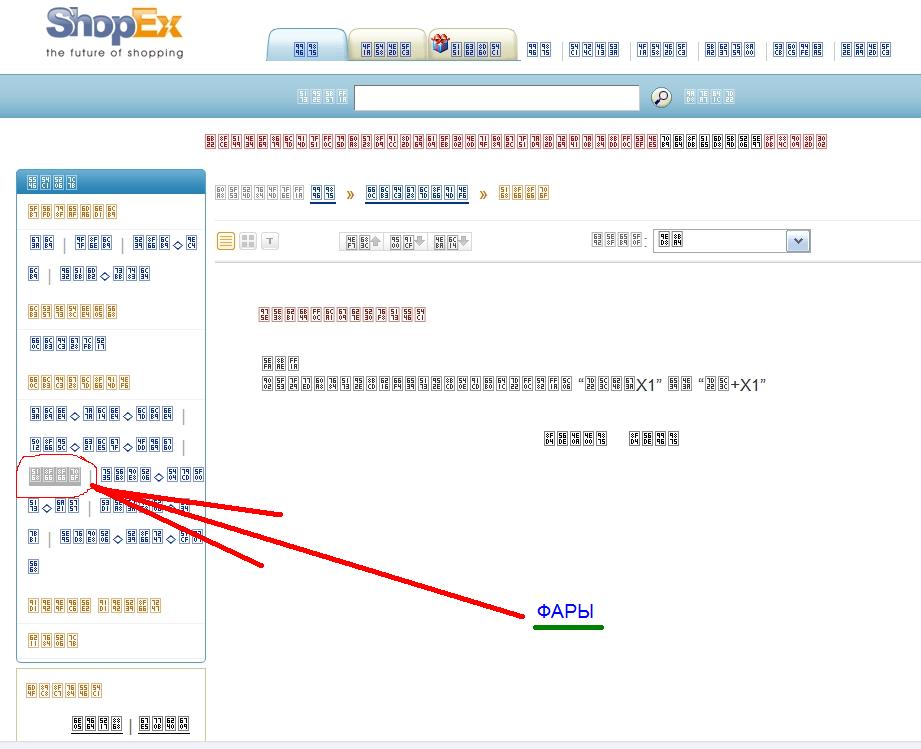
Task: Click the magnifying glass search icon
Action: tap(661, 97)
